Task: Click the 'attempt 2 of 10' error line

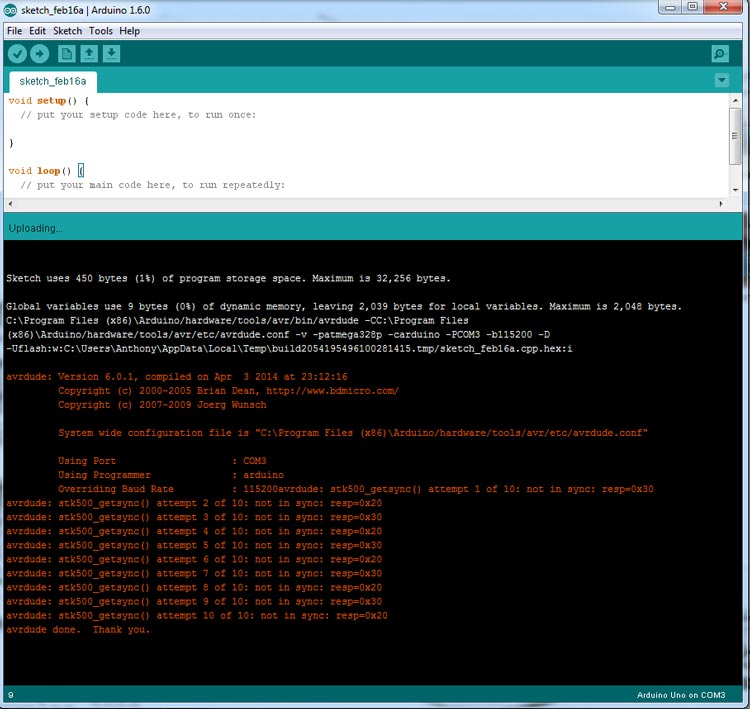Action: coord(194,503)
